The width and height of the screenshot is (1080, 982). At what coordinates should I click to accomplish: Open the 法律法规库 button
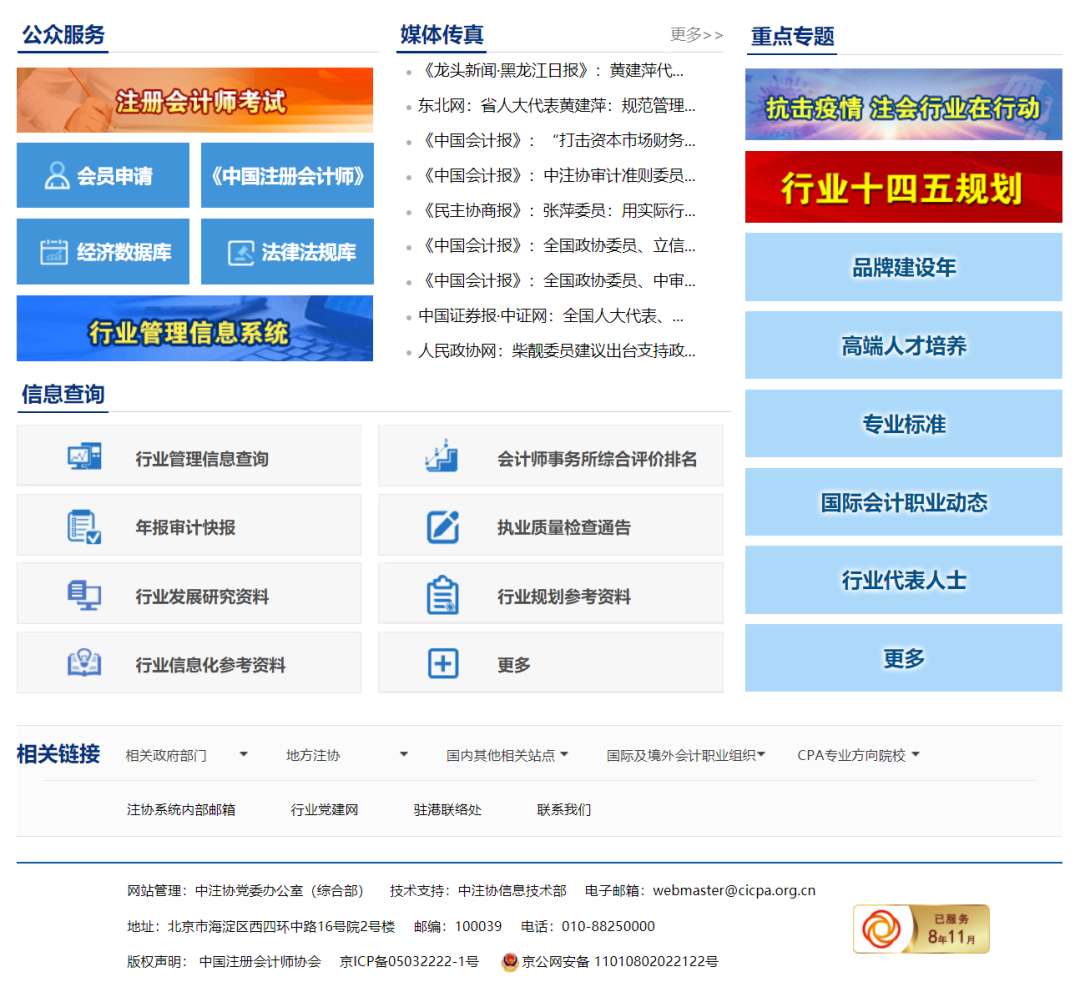[x=287, y=252]
